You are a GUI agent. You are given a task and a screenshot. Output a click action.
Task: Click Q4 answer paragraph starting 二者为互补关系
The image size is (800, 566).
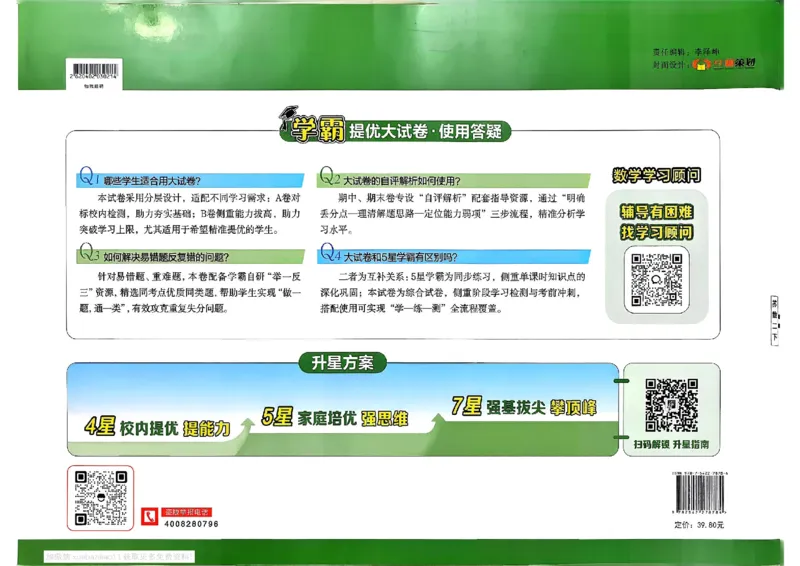click(x=453, y=292)
